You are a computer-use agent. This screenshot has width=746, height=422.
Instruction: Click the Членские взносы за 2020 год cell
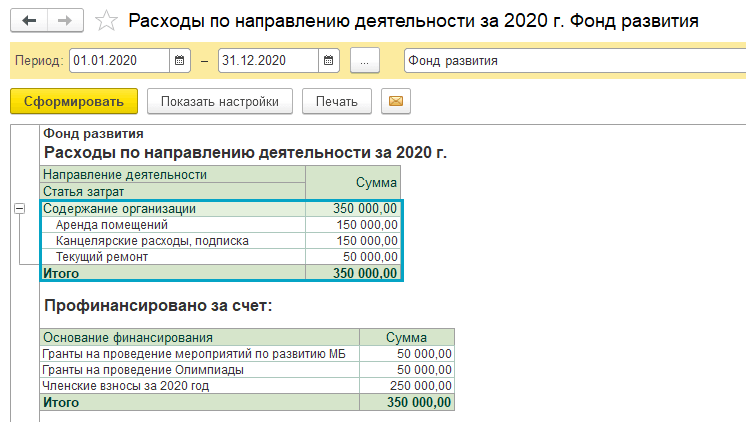(125, 385)
